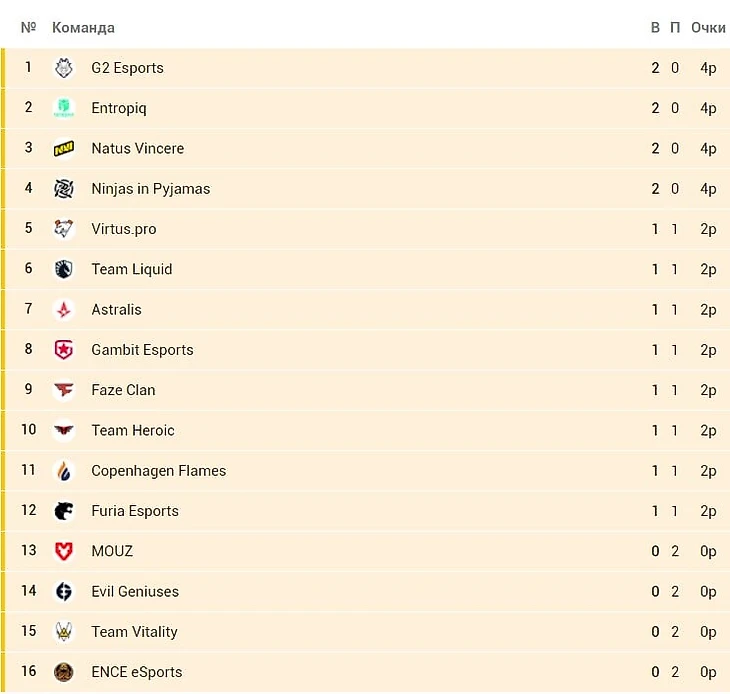Click the ENCE eSports logo icon

(64, 672)
